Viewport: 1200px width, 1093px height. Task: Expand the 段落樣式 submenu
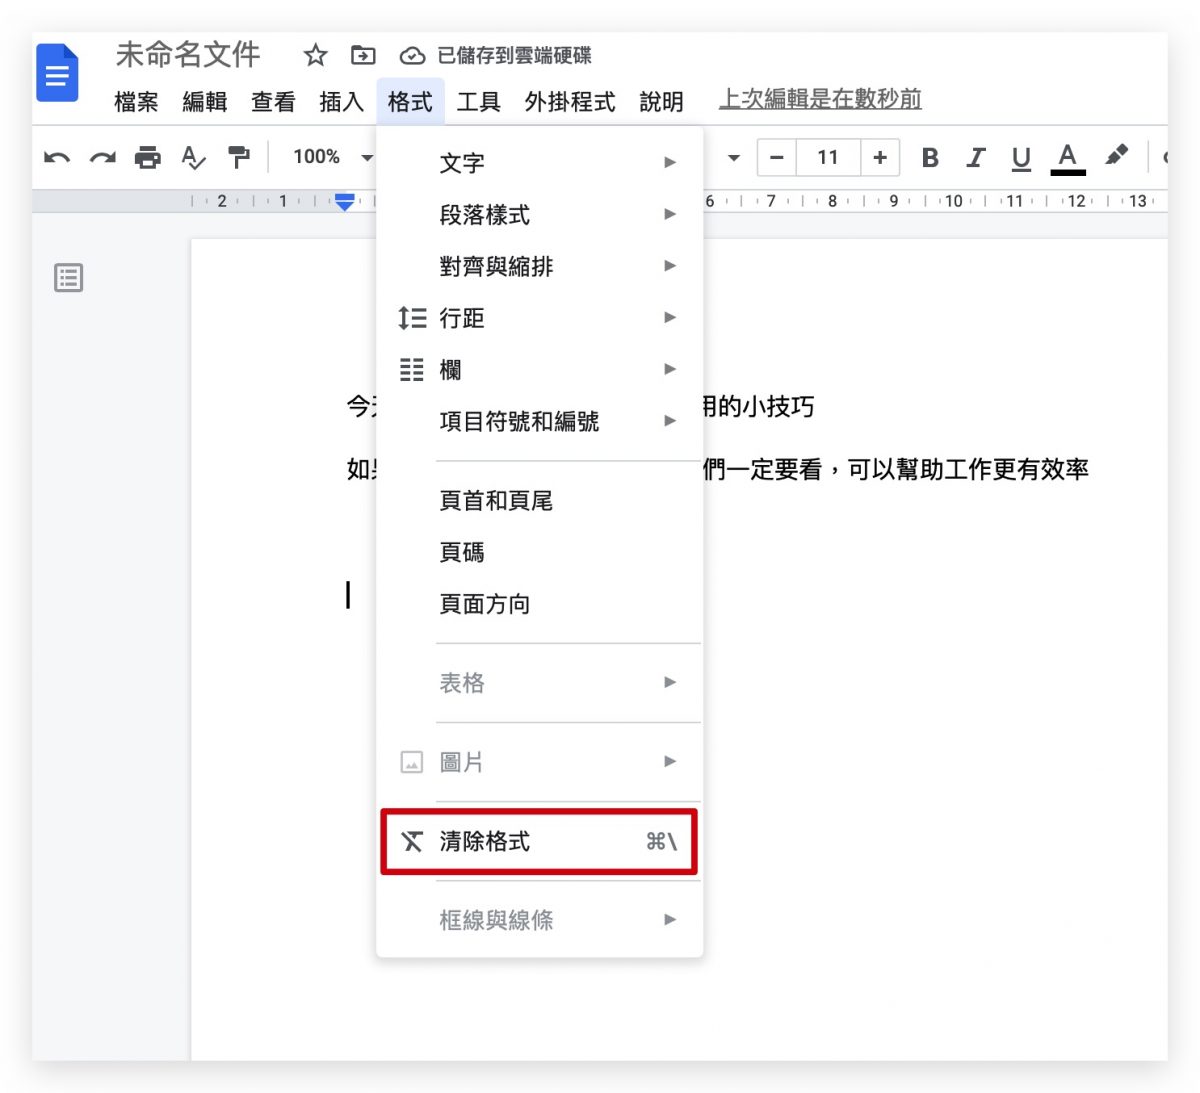pos(540,214)
